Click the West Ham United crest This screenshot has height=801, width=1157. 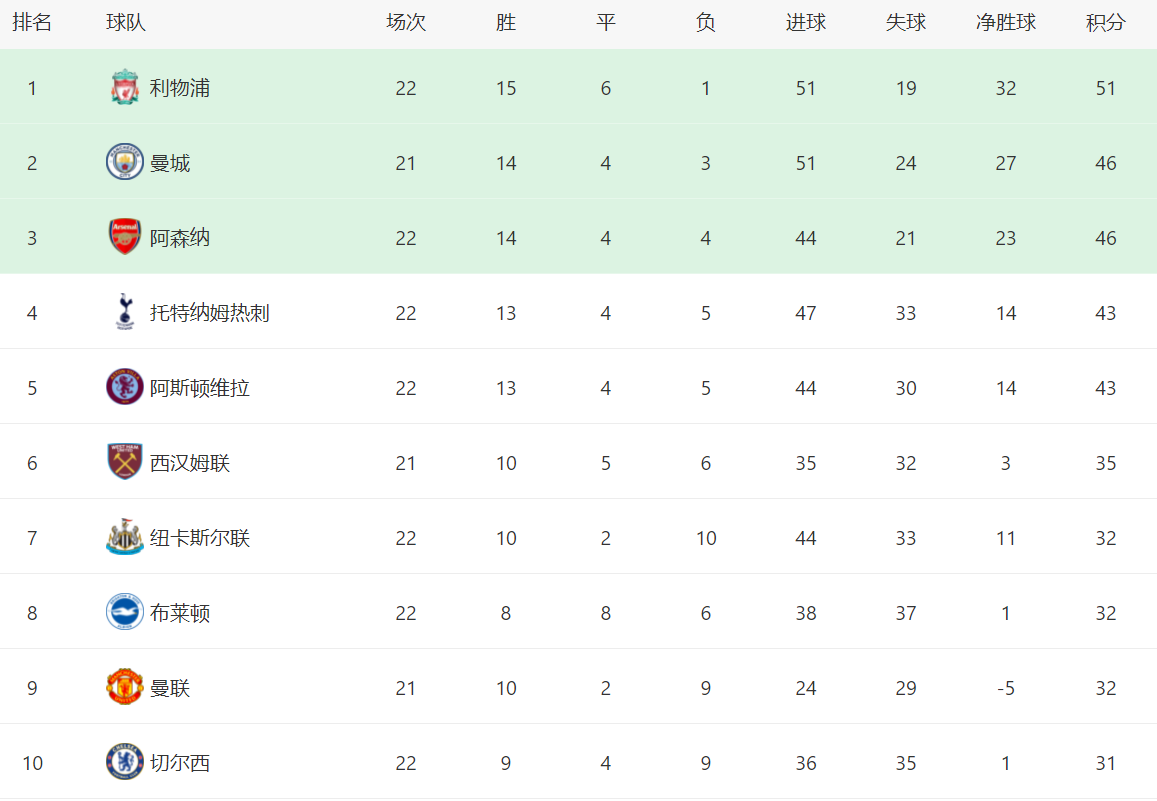125,462
